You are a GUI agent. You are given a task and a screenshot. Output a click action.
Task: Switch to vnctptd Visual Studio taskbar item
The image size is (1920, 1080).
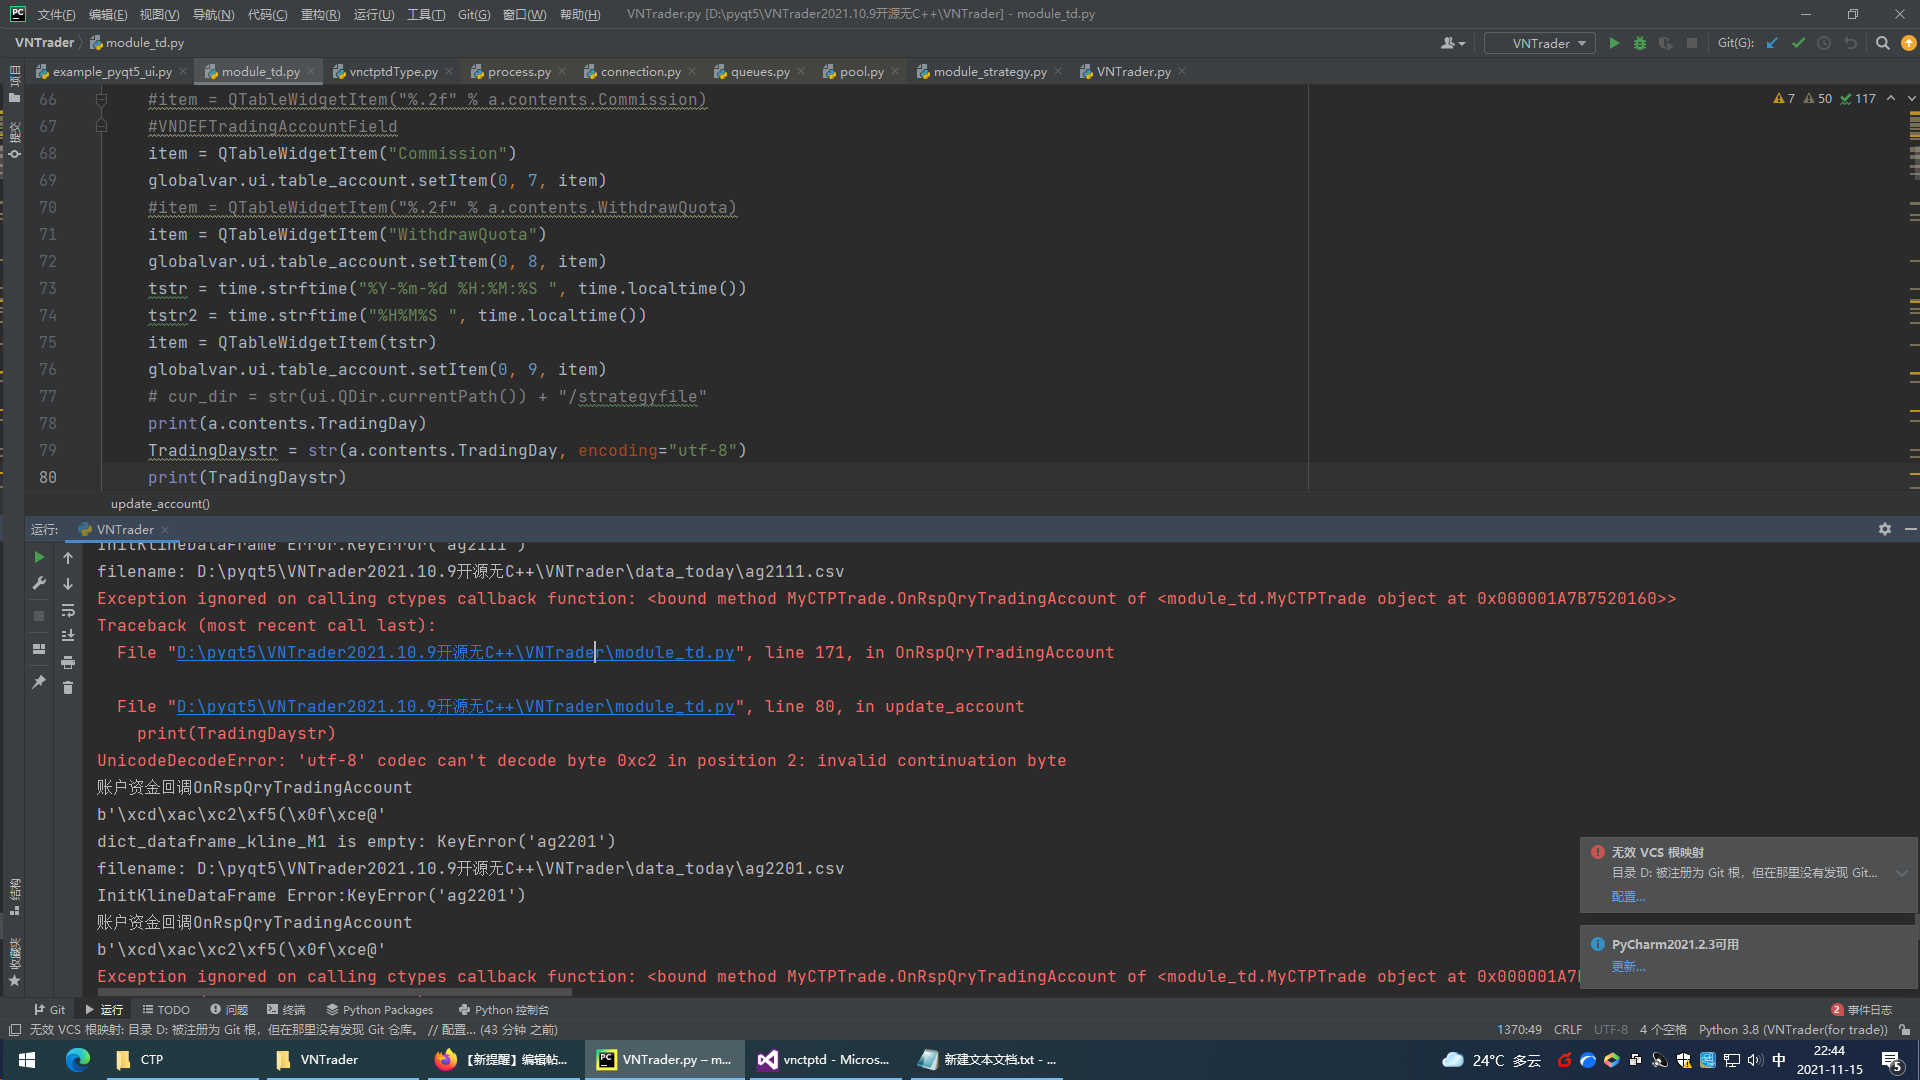click(x=824, y=1059)
